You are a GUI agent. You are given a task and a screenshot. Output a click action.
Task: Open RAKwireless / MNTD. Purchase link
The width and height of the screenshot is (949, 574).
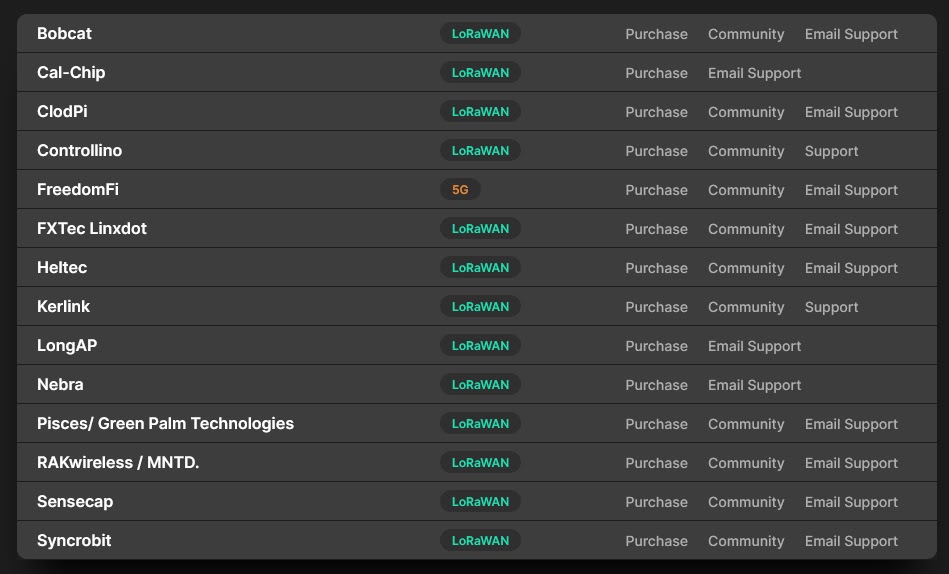click(656, 463)
